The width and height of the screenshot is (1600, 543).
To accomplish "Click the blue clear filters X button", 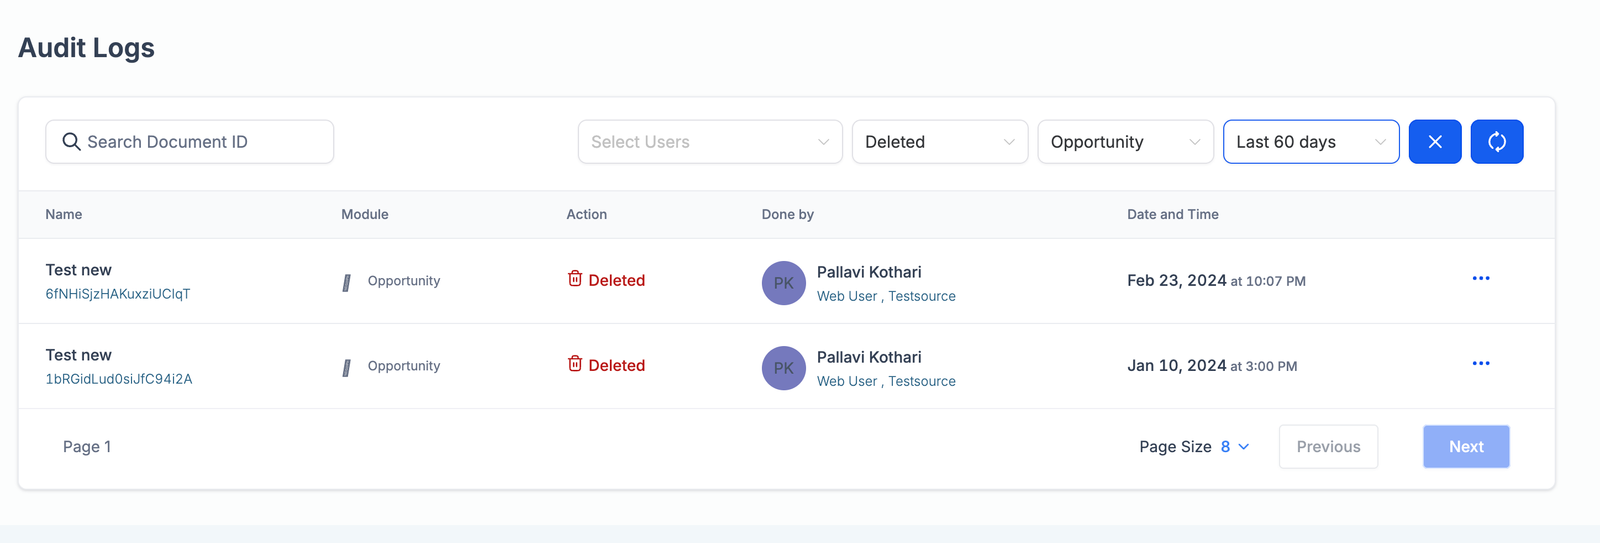I will (1434, 142).
